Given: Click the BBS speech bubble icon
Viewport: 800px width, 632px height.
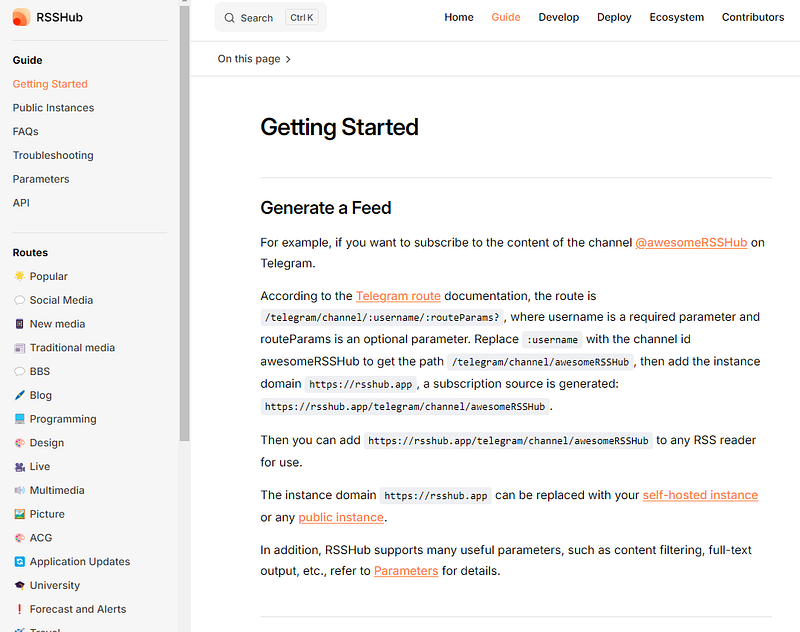Looking at the screenshot, I should pyautogui.click(x=19, y=371).
